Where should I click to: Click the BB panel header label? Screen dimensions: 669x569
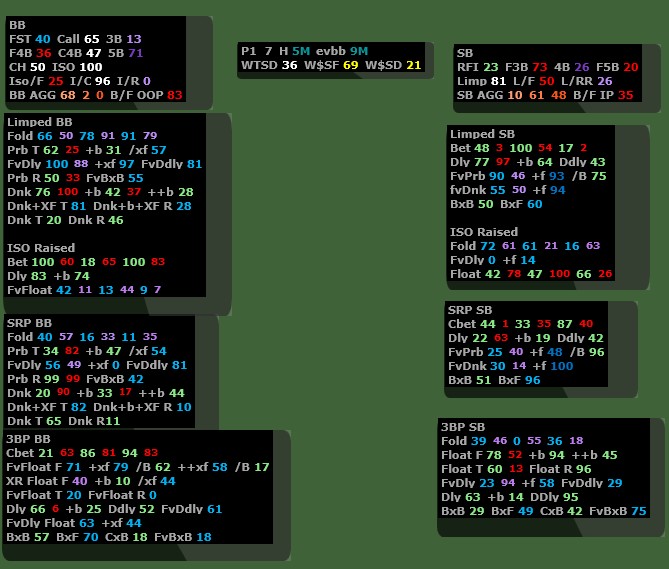(x=18, y=24)
